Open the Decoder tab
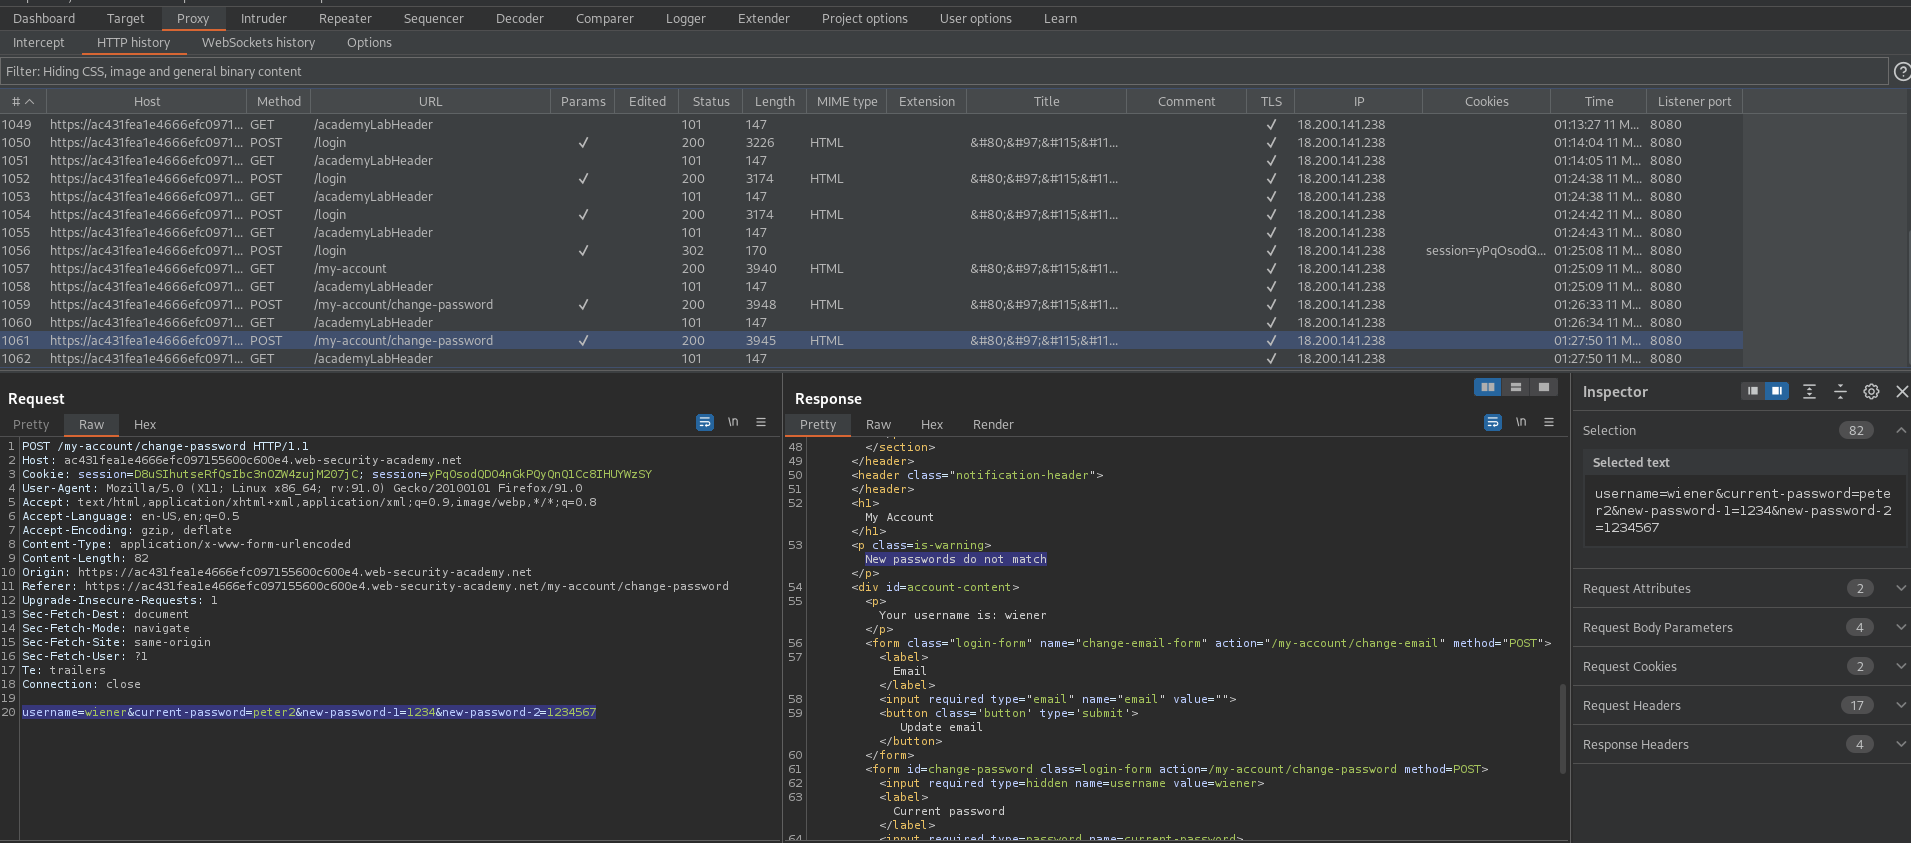The image size is (1911, 843). (x=520, y=18)
